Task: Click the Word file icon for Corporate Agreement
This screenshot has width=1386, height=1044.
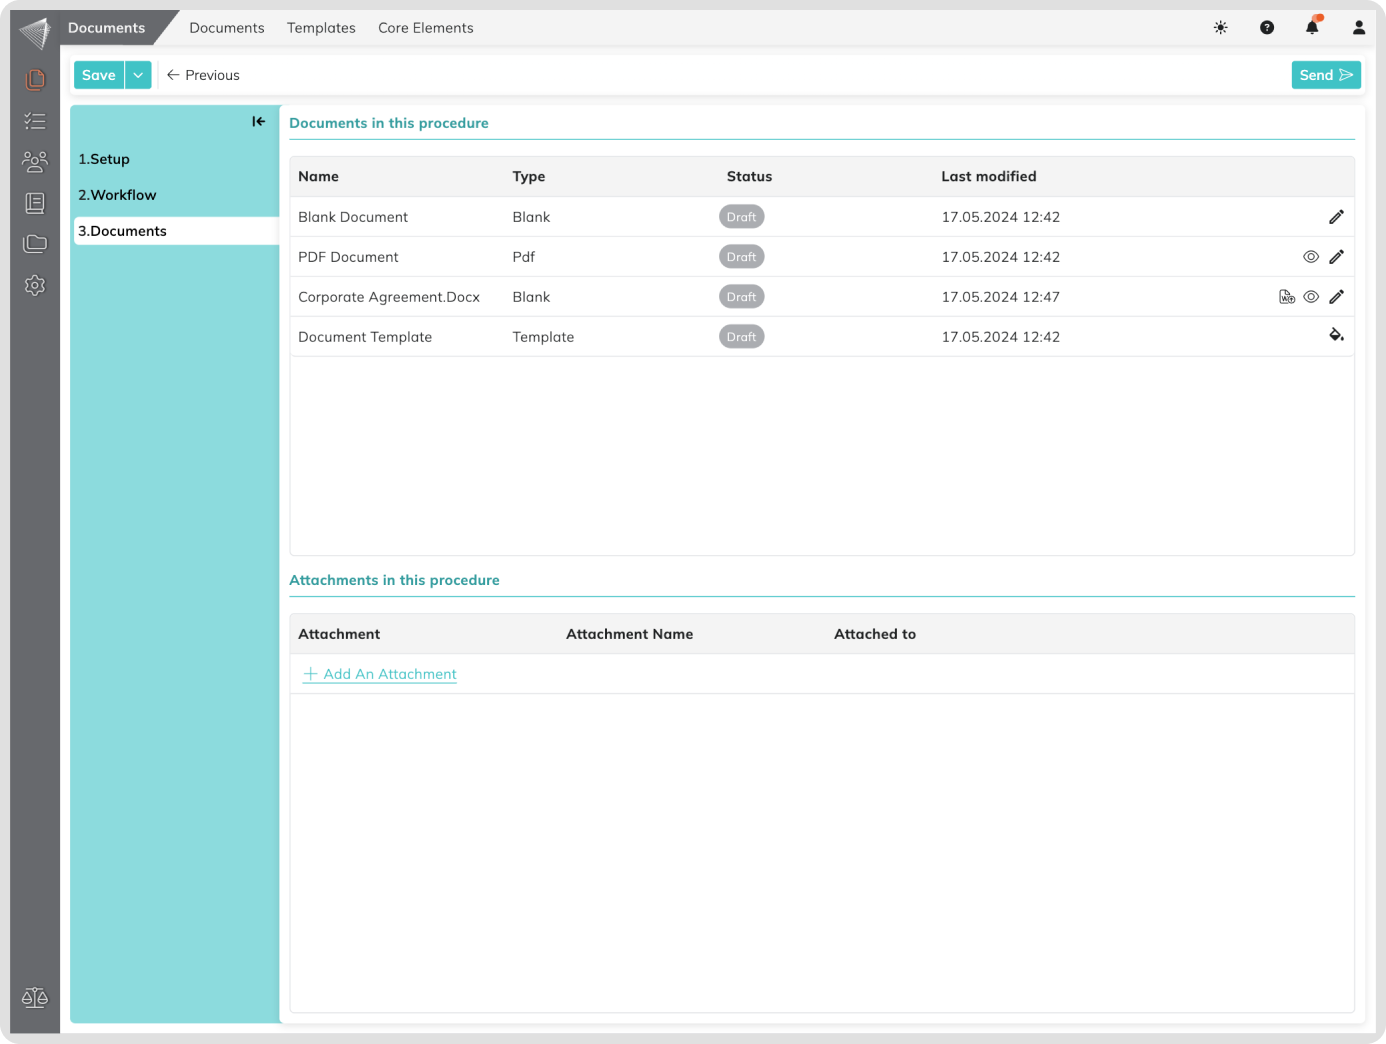Action: point(1287,297)
